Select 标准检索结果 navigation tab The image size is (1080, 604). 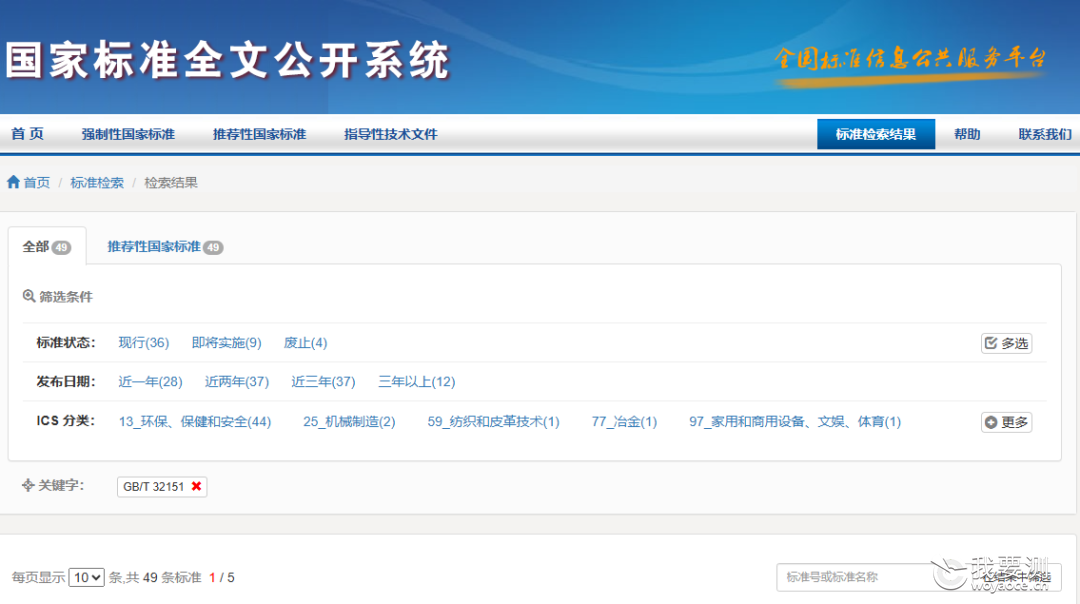pyautogui.click(x=876, y=134)
